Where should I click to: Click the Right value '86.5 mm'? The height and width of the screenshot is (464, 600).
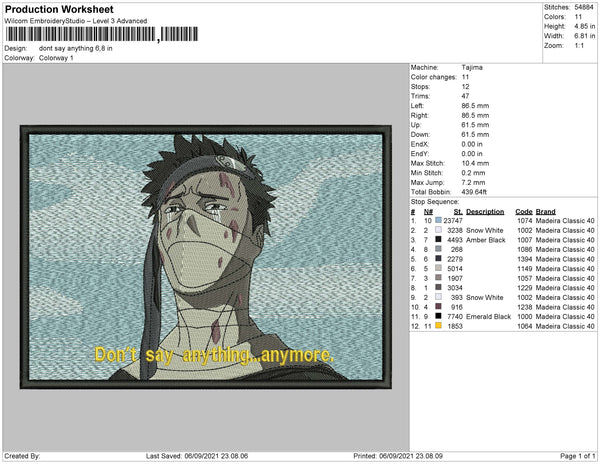click(x=475, y=115)
